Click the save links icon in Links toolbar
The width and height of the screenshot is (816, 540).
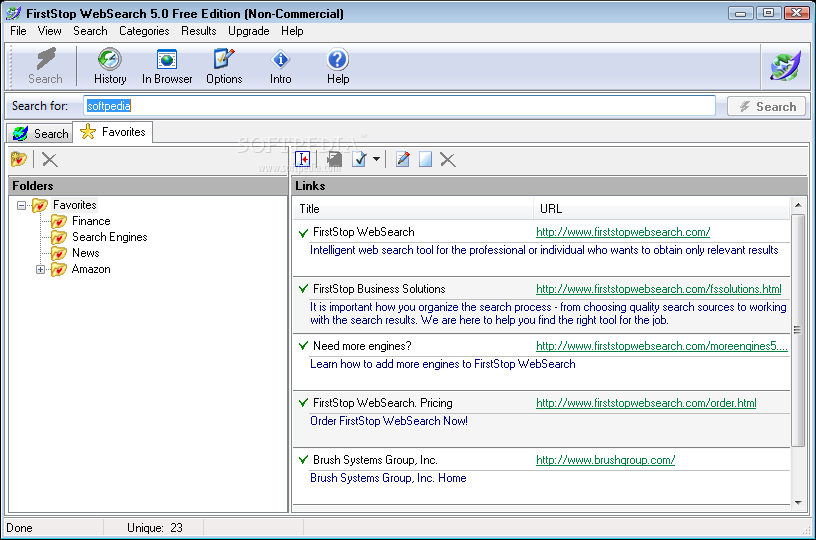click(x=334, y=159)
